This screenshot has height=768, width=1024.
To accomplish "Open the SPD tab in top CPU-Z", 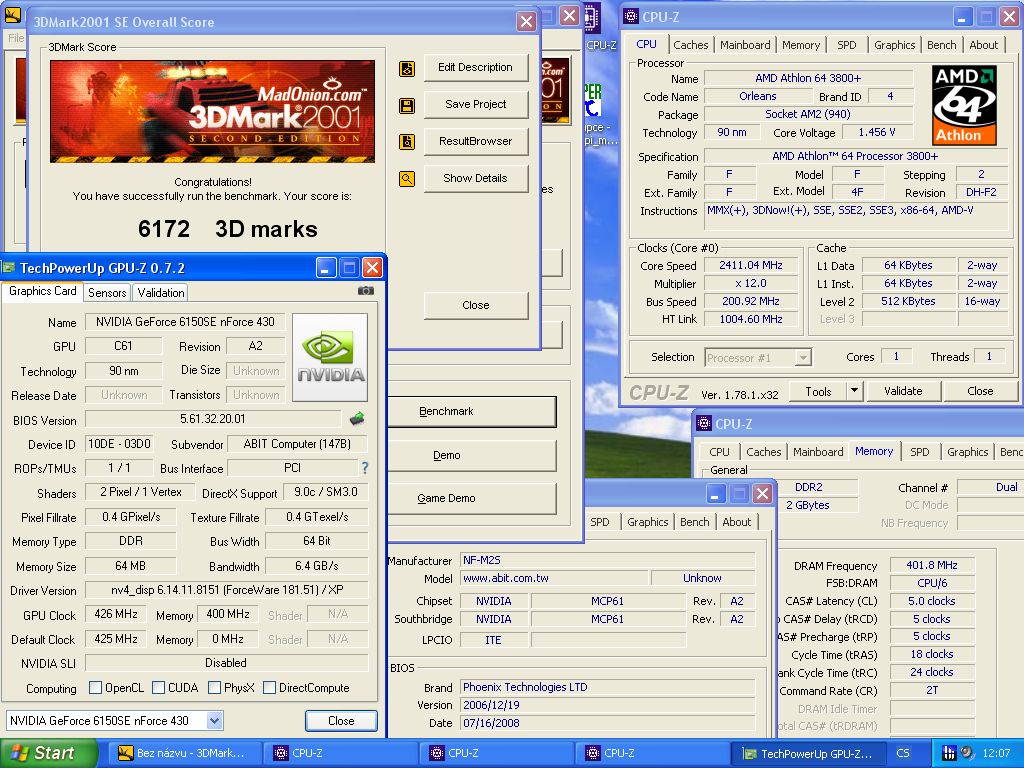I will click(846, 45).
